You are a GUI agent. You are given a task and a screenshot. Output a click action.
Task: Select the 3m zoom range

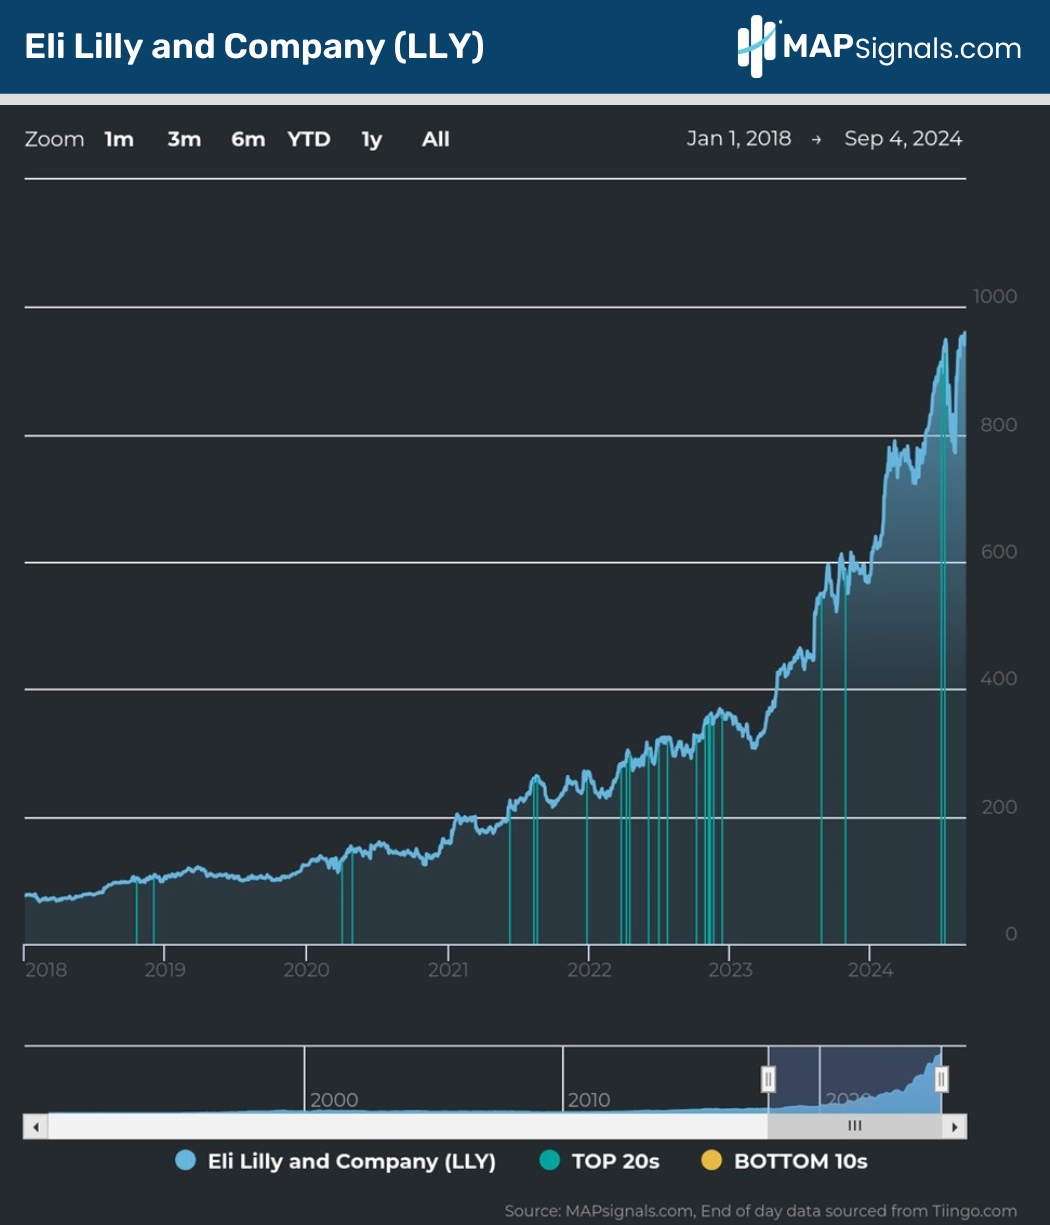point(184,139)
